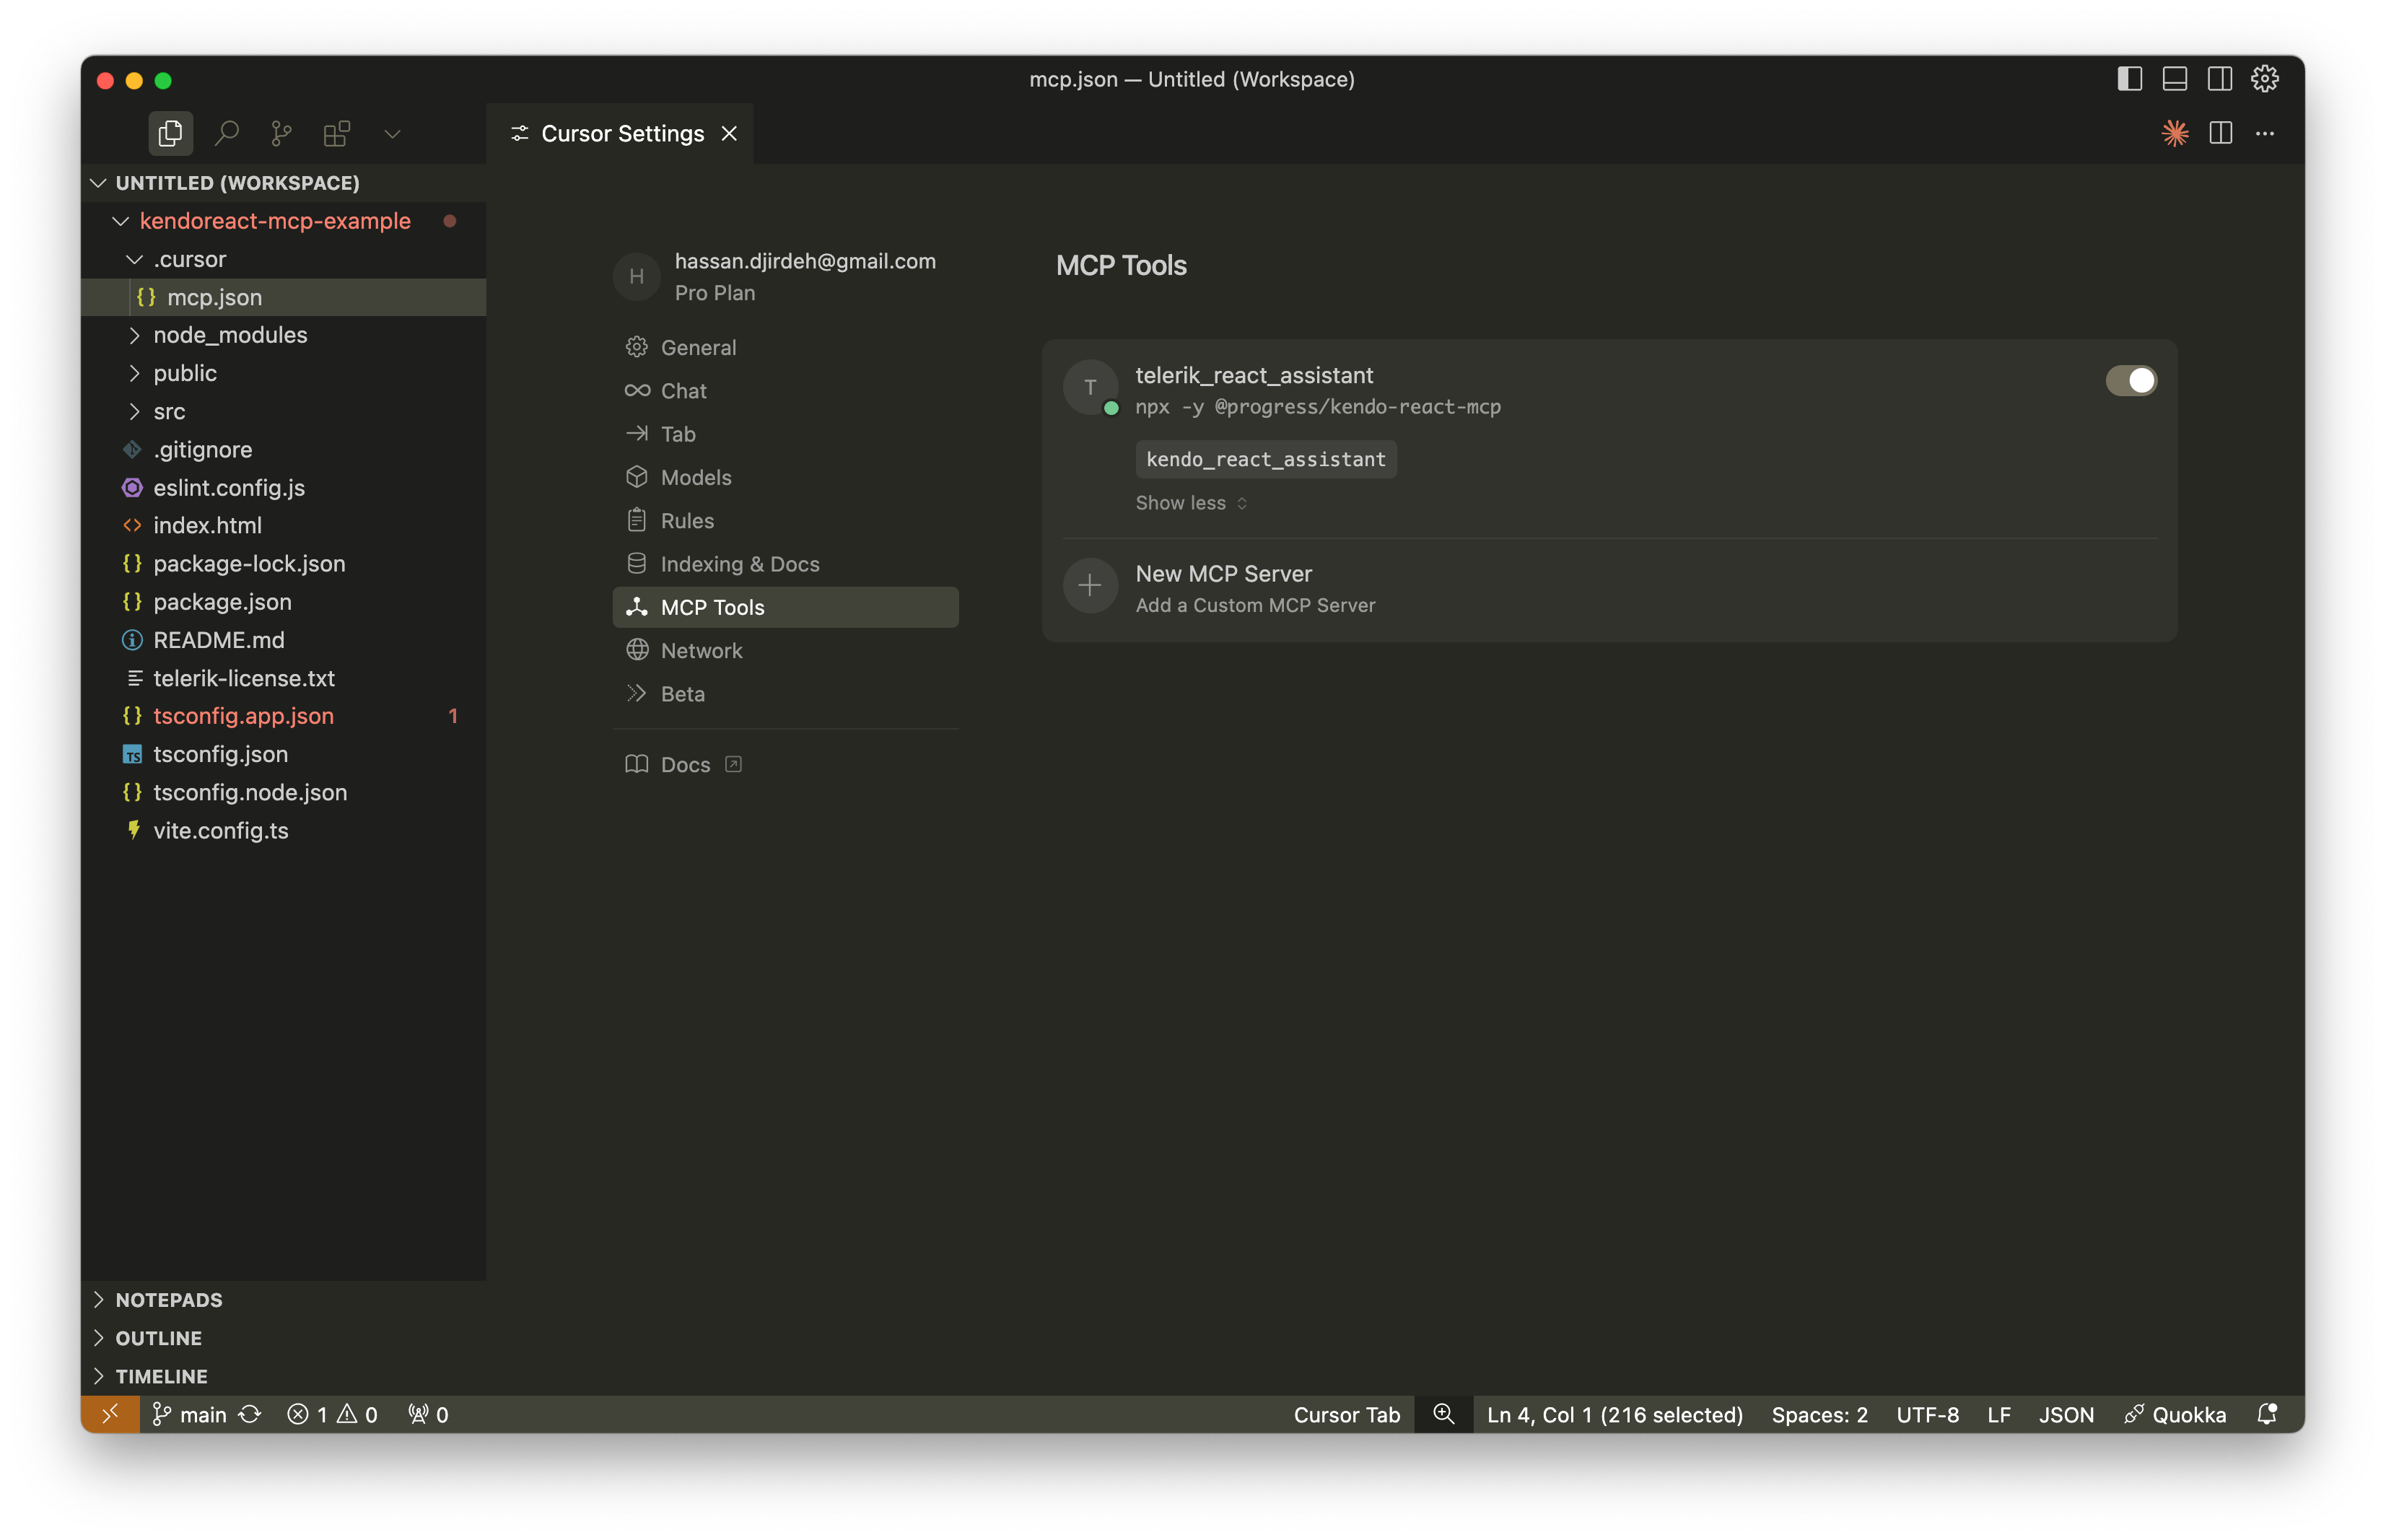
Task: Open mcp.json in the explorer
Action: [283, 297]
